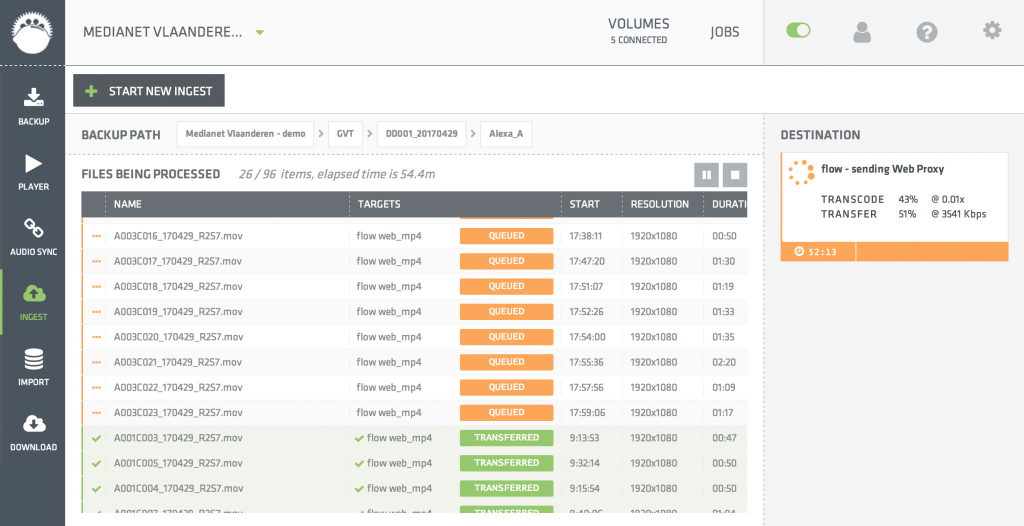The width and height of the screenshot is (1024, 526).
Task: Expand options for A003C019_170429_R2S7.mov row
Action: [x=97, y=312]
